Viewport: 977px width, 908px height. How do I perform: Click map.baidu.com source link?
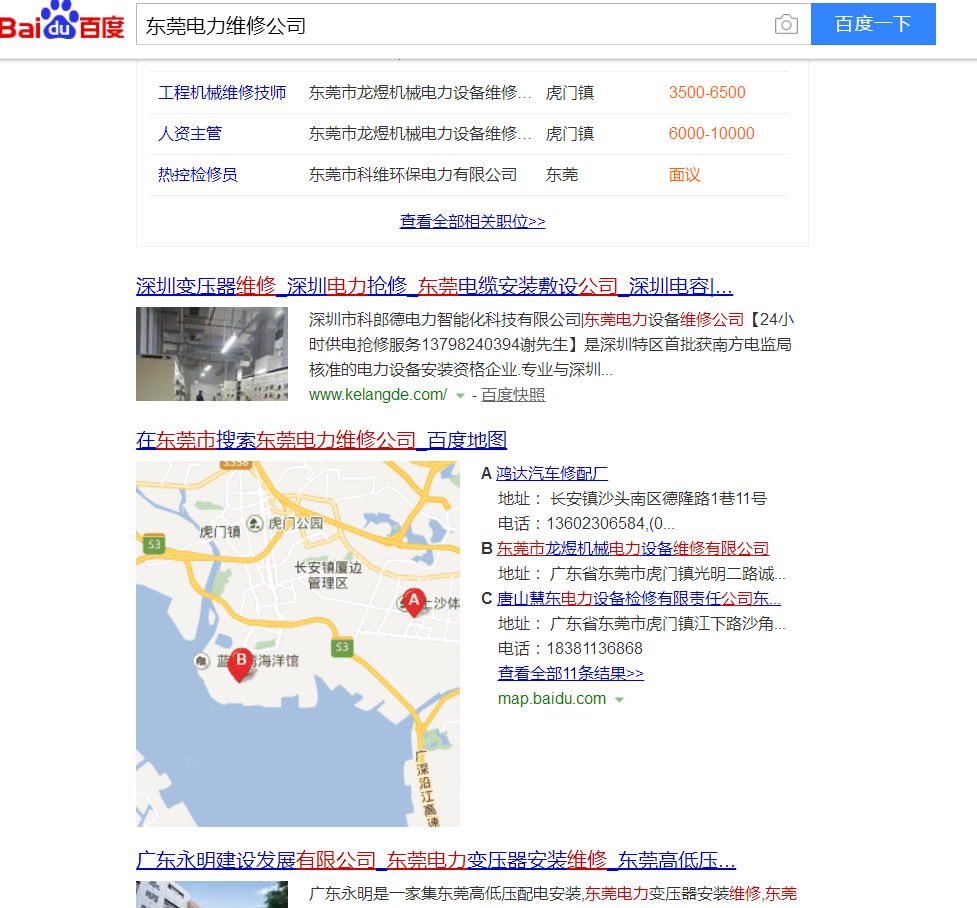click(x=552, y=699)
